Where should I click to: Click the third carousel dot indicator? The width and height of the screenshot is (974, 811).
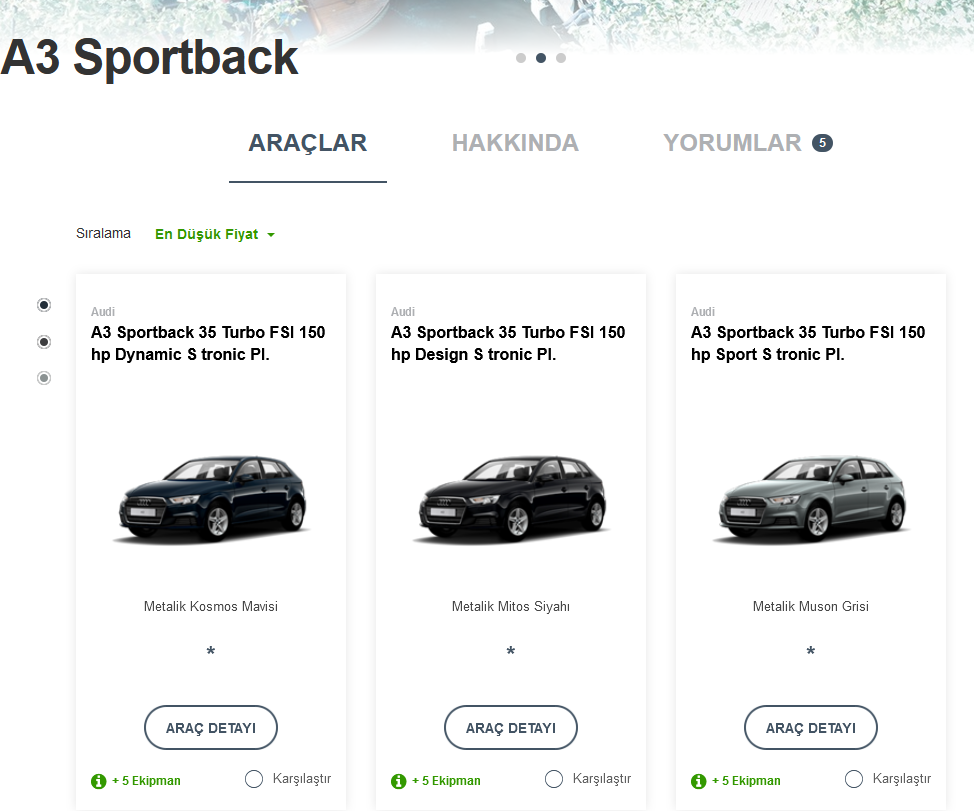pos(561,58)
